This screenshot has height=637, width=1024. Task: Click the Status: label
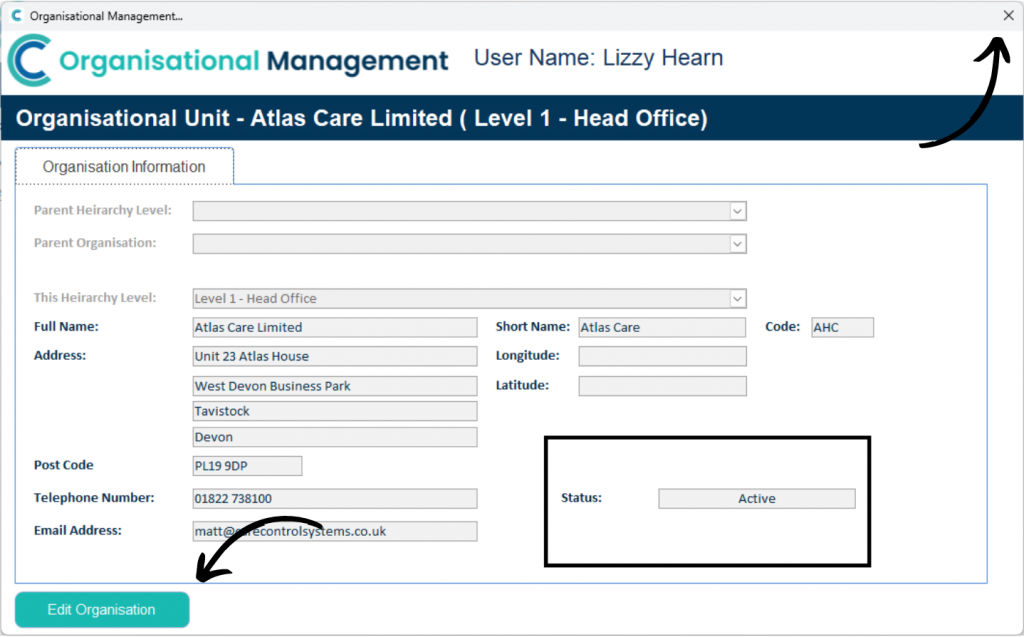581,498
